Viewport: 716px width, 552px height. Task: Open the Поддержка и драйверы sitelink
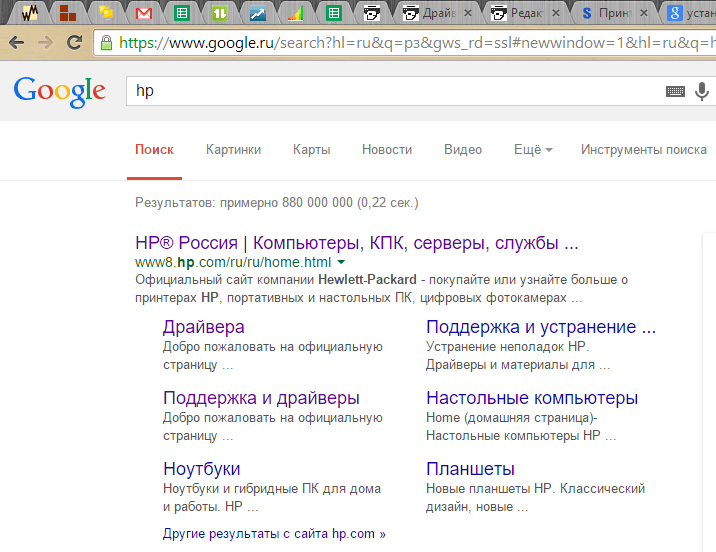(x=261, y=399)
